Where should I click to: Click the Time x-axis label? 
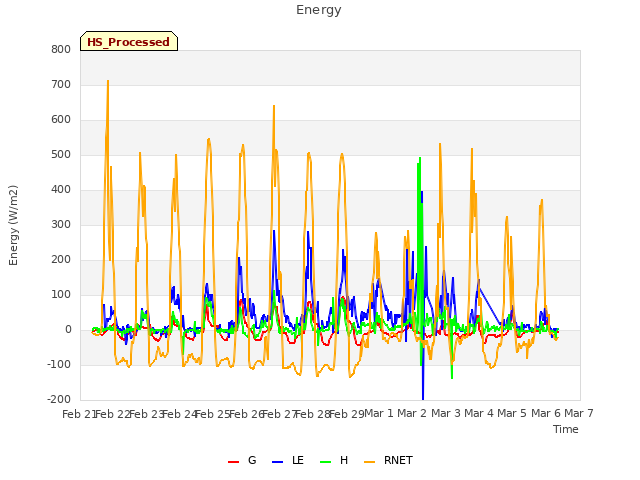(x=566, y=429)
